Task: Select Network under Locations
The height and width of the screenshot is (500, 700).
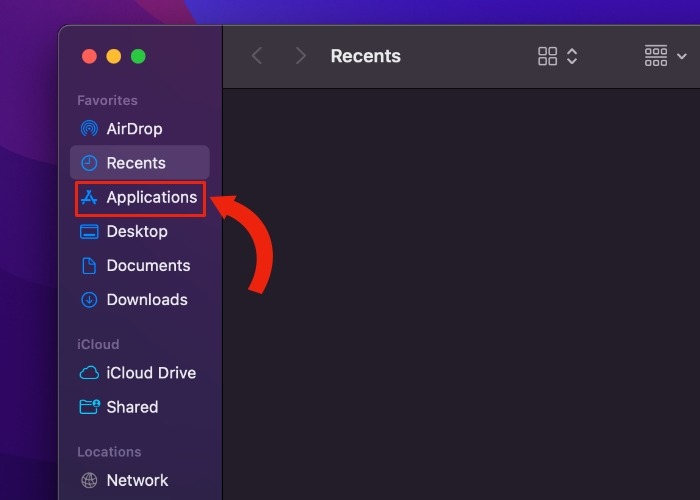Action: coord(137,481)
